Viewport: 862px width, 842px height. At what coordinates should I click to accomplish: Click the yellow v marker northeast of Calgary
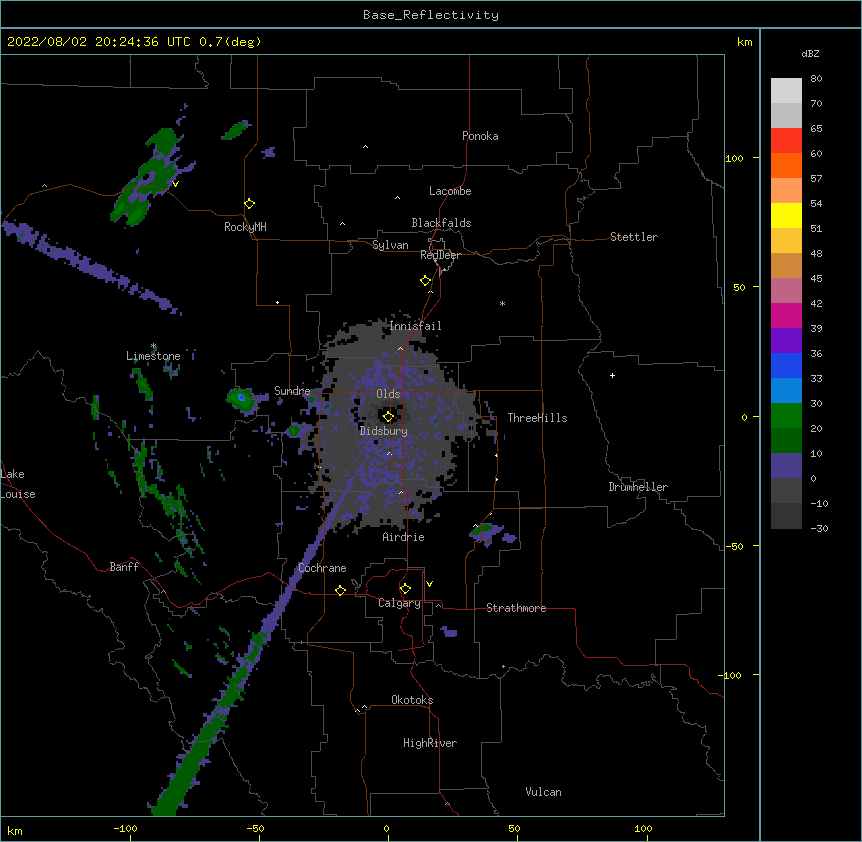(x=429, y=584)
